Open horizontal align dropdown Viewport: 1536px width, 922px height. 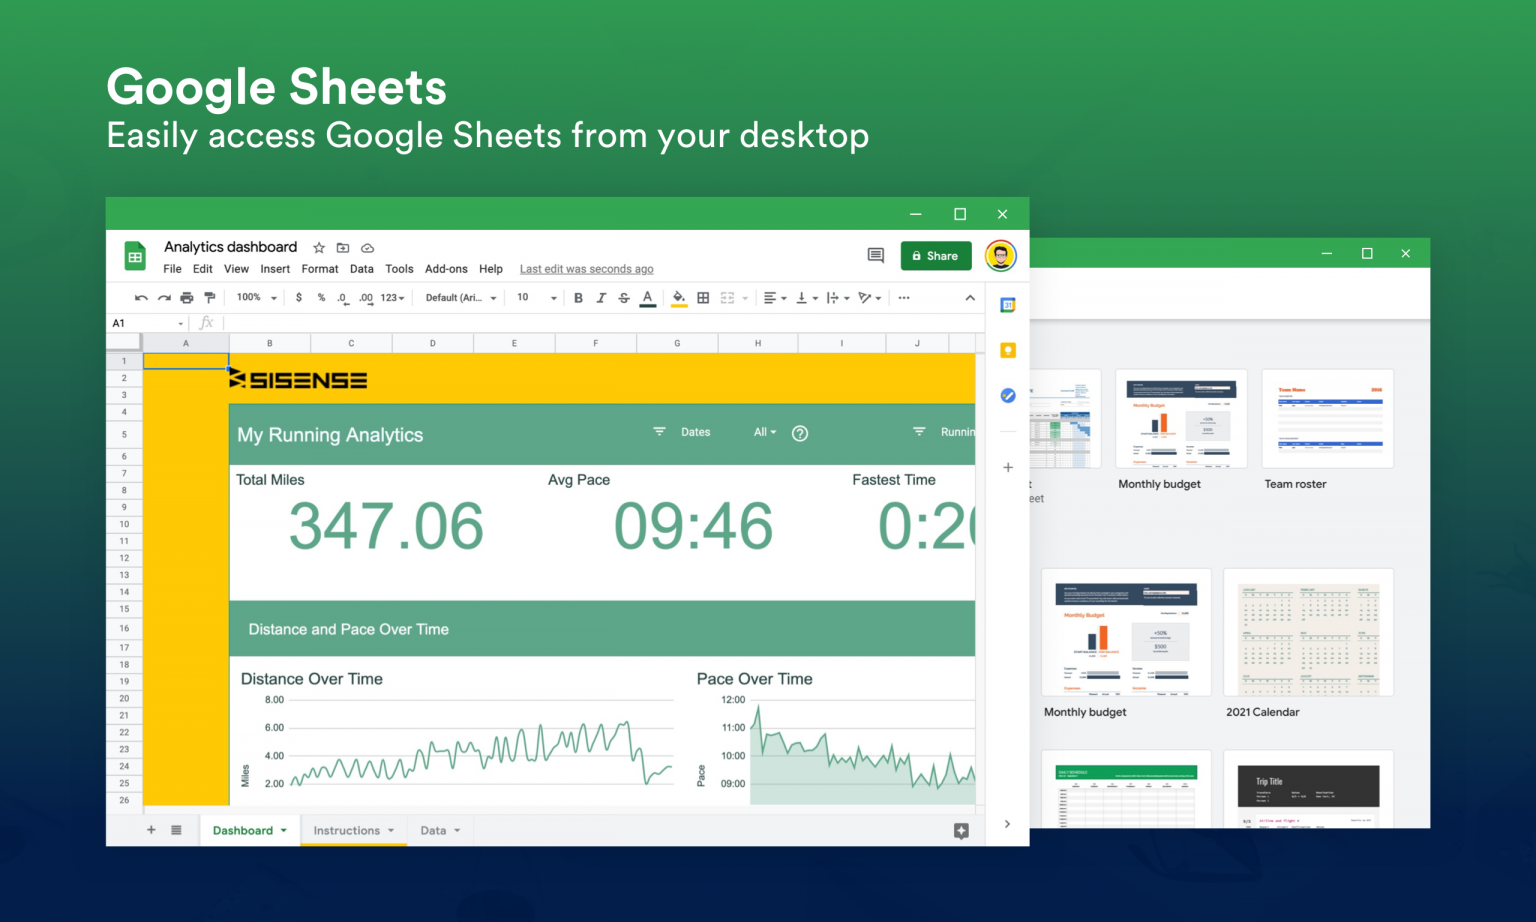click(x=775, y=298)
